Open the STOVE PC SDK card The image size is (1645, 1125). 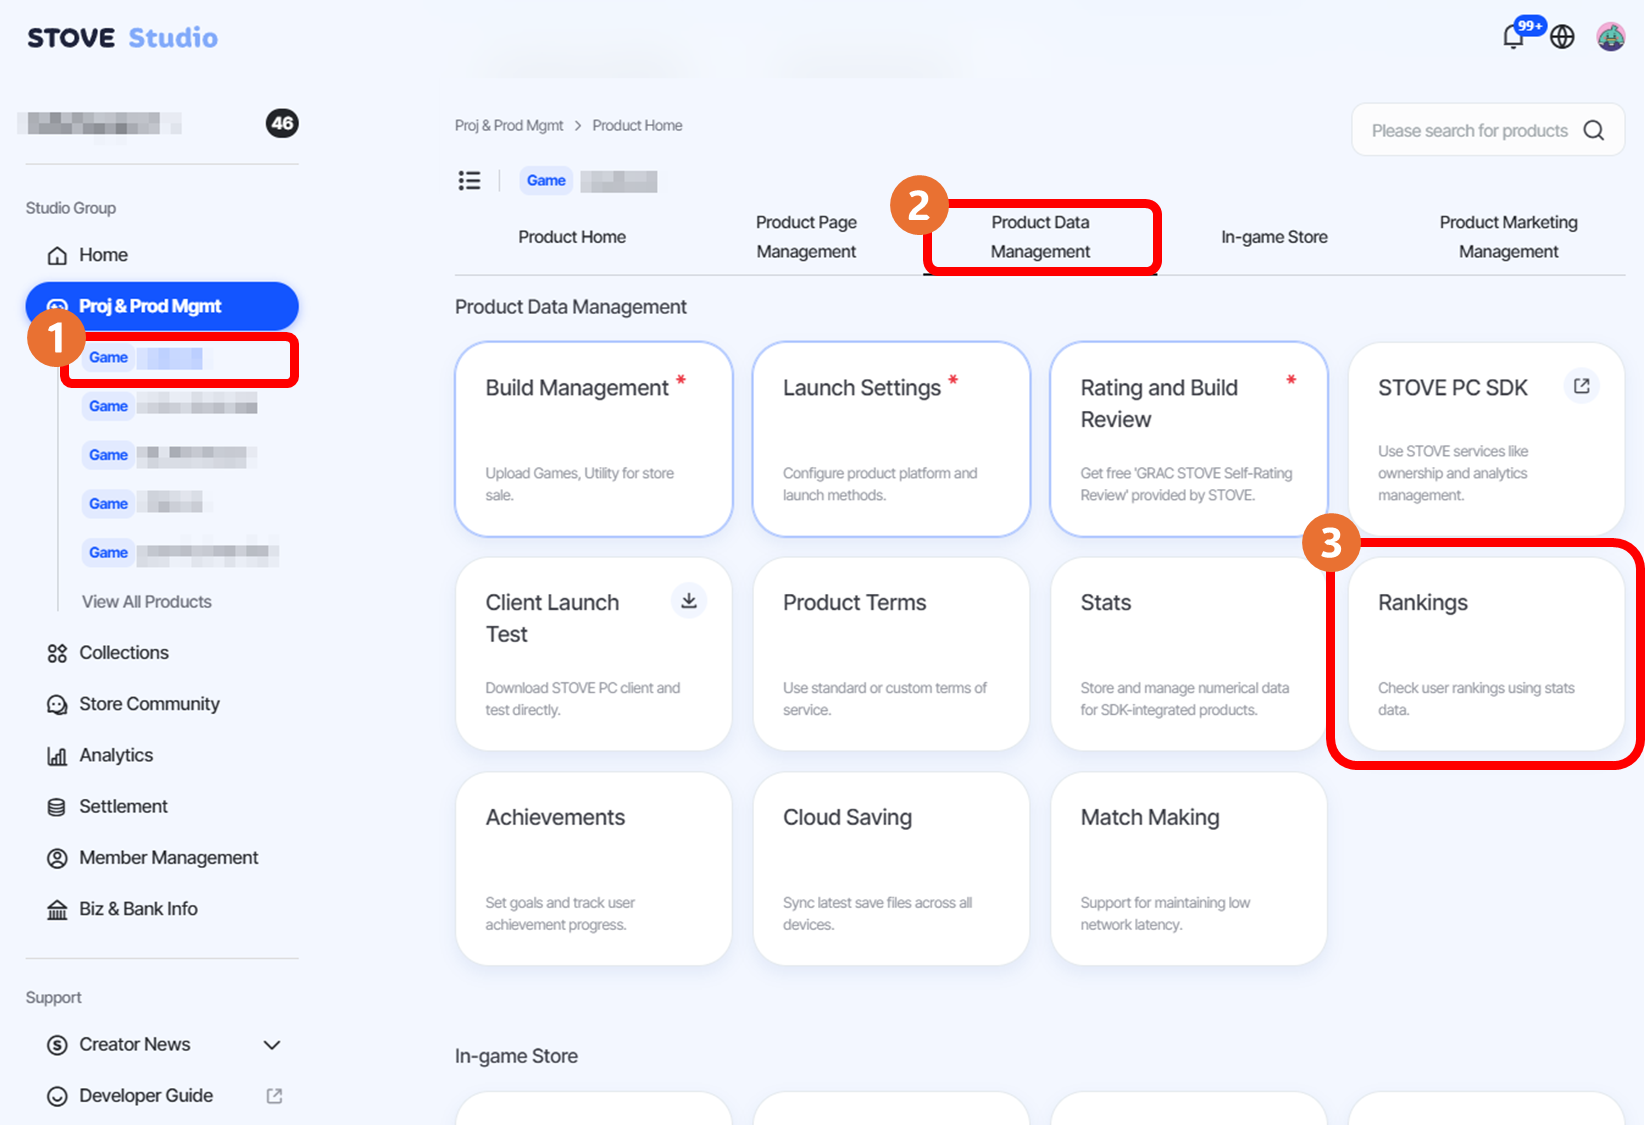1486,439
